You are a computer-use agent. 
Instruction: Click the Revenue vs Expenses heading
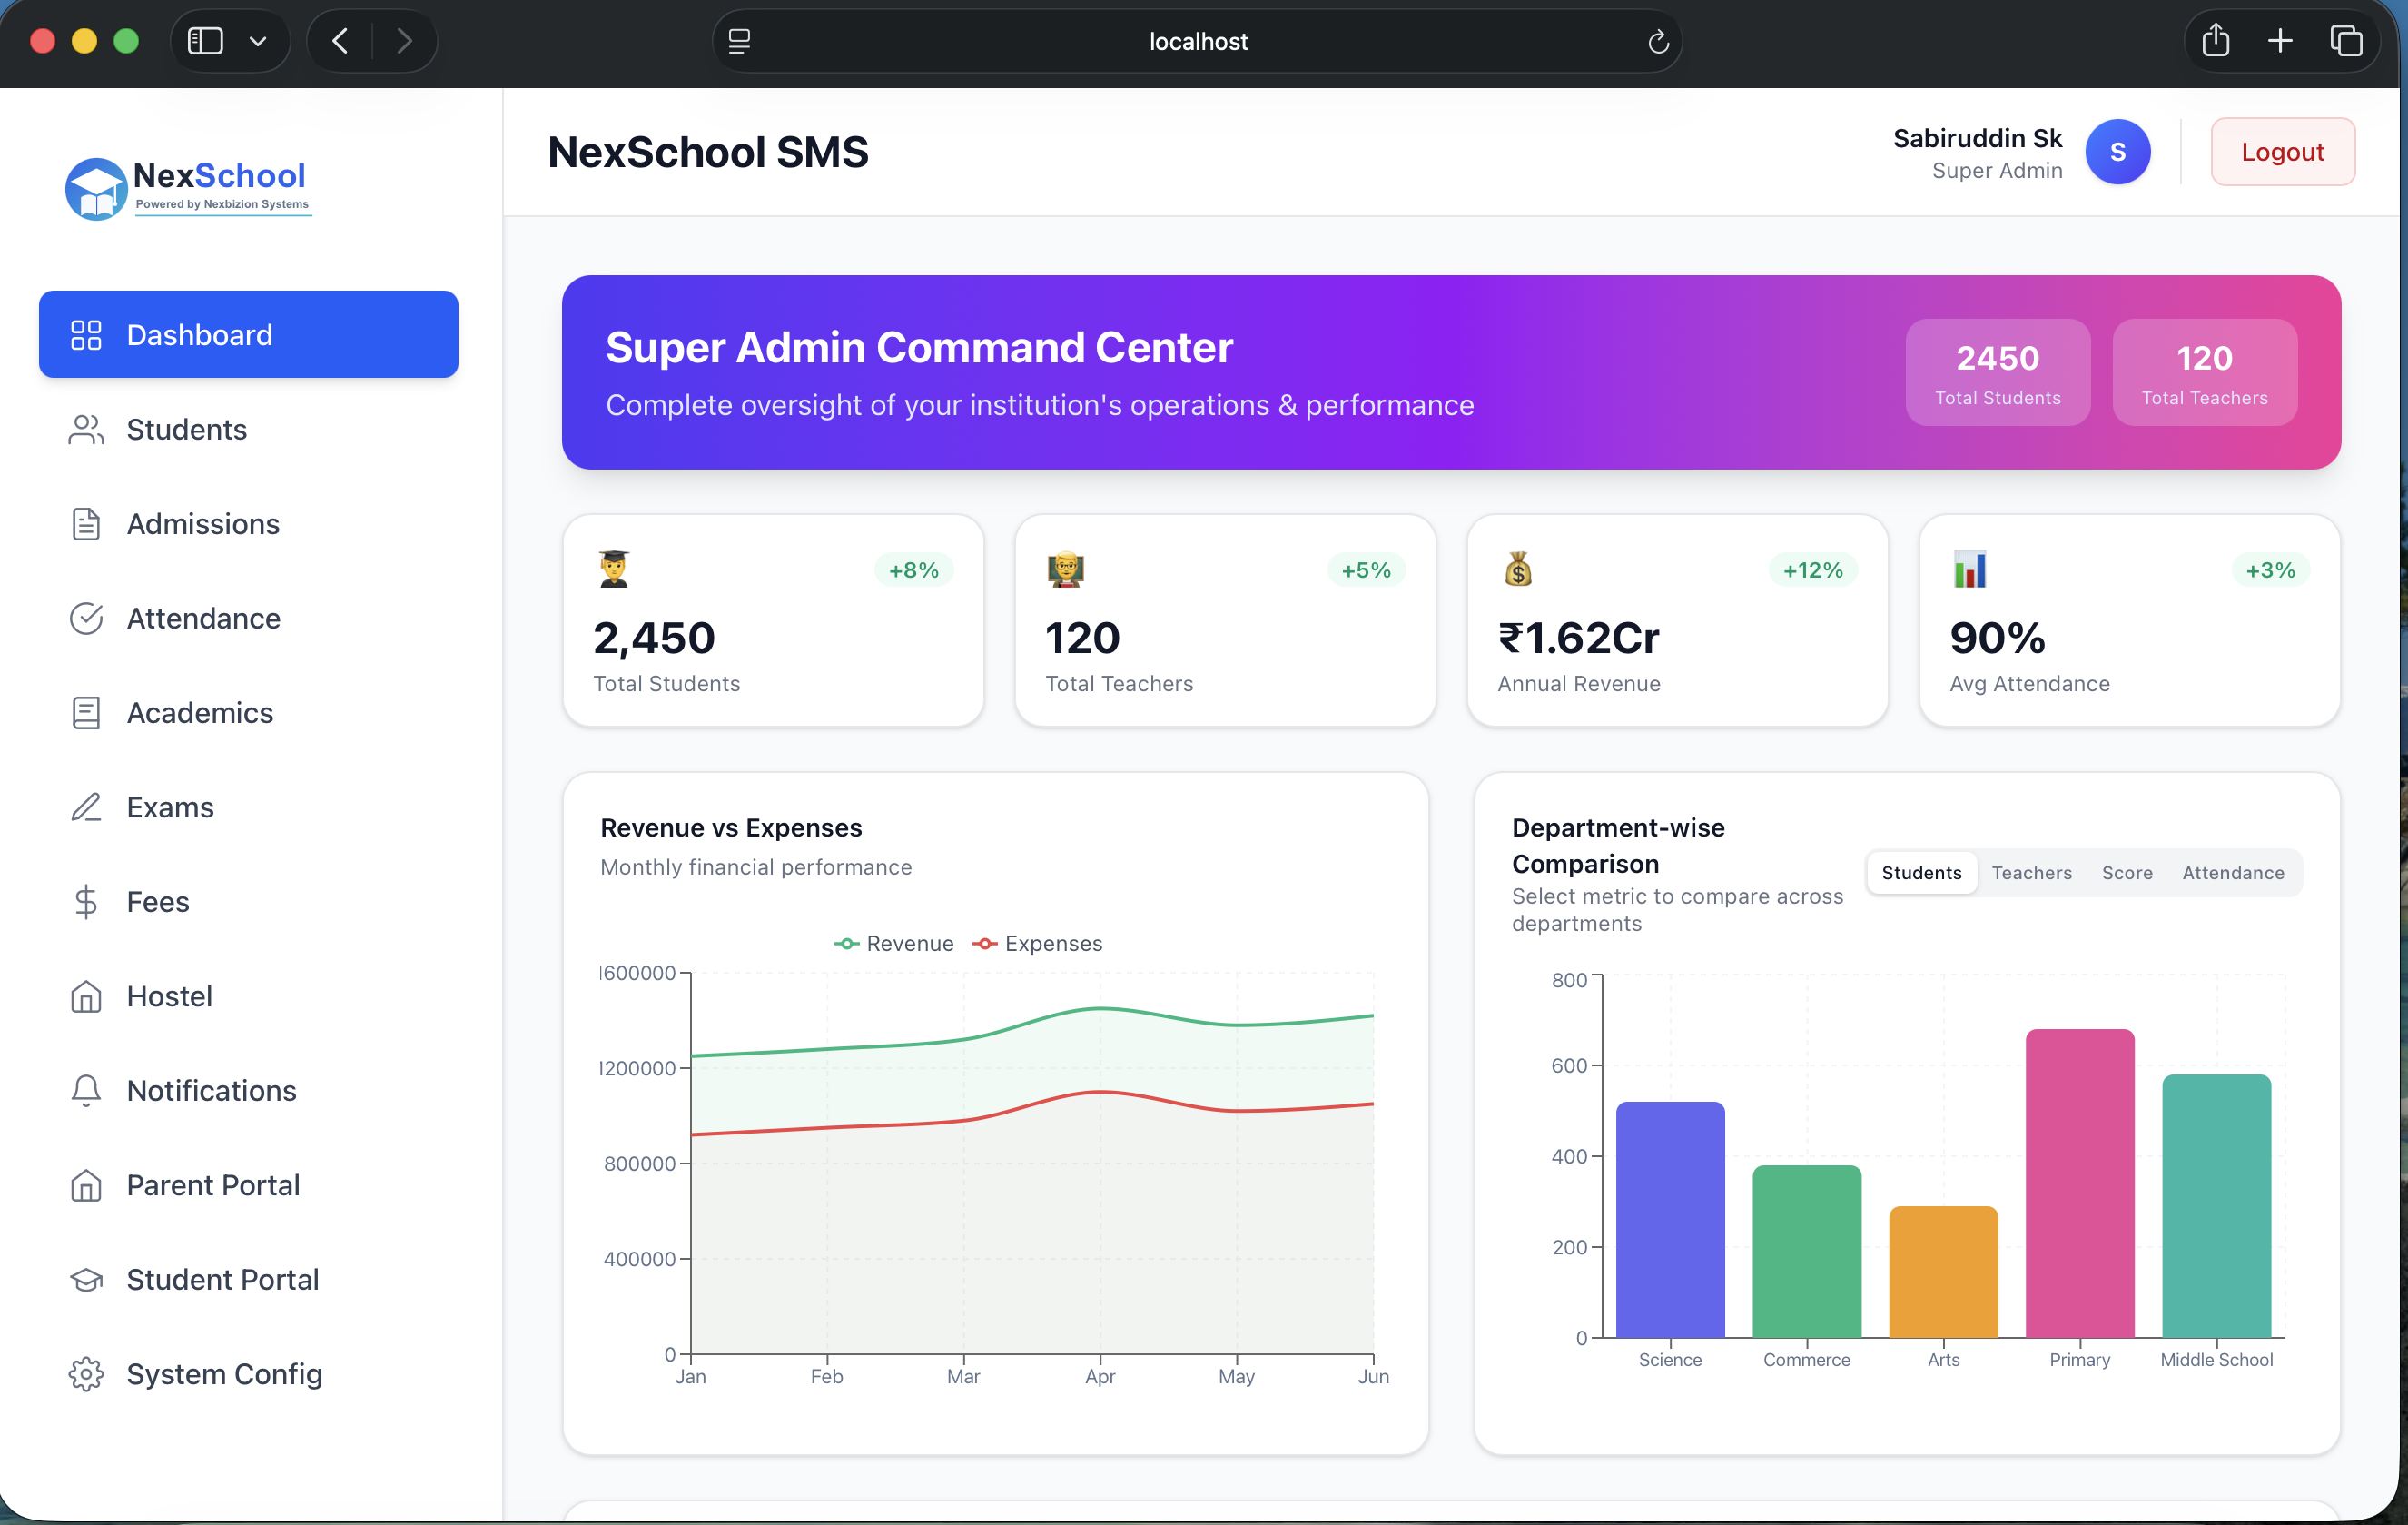point(731,828)
